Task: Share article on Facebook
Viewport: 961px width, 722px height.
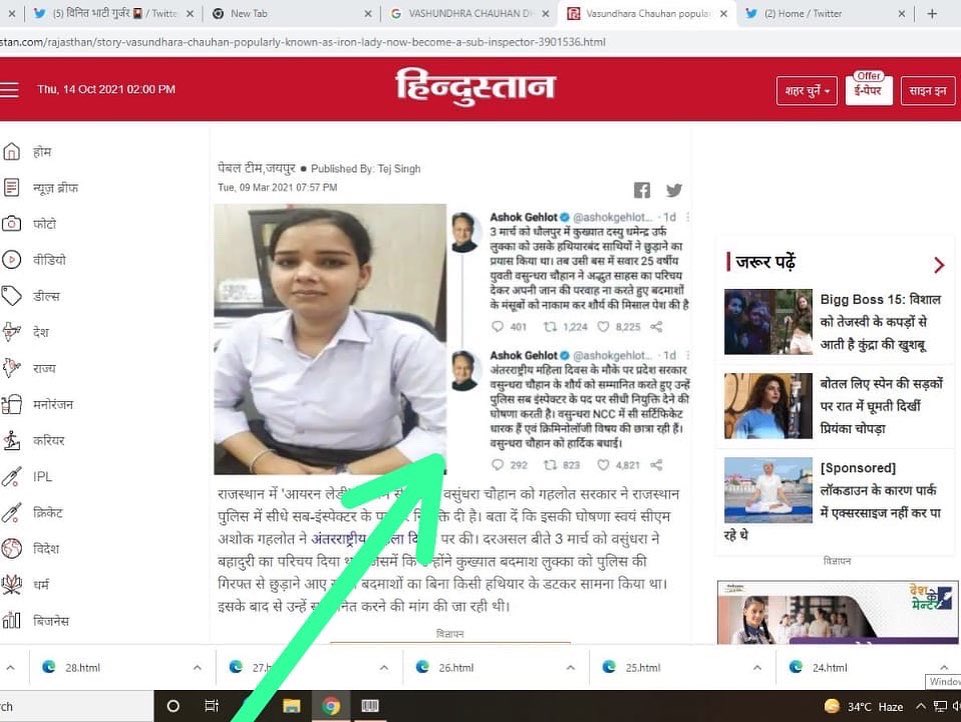Action: [642, 190]
